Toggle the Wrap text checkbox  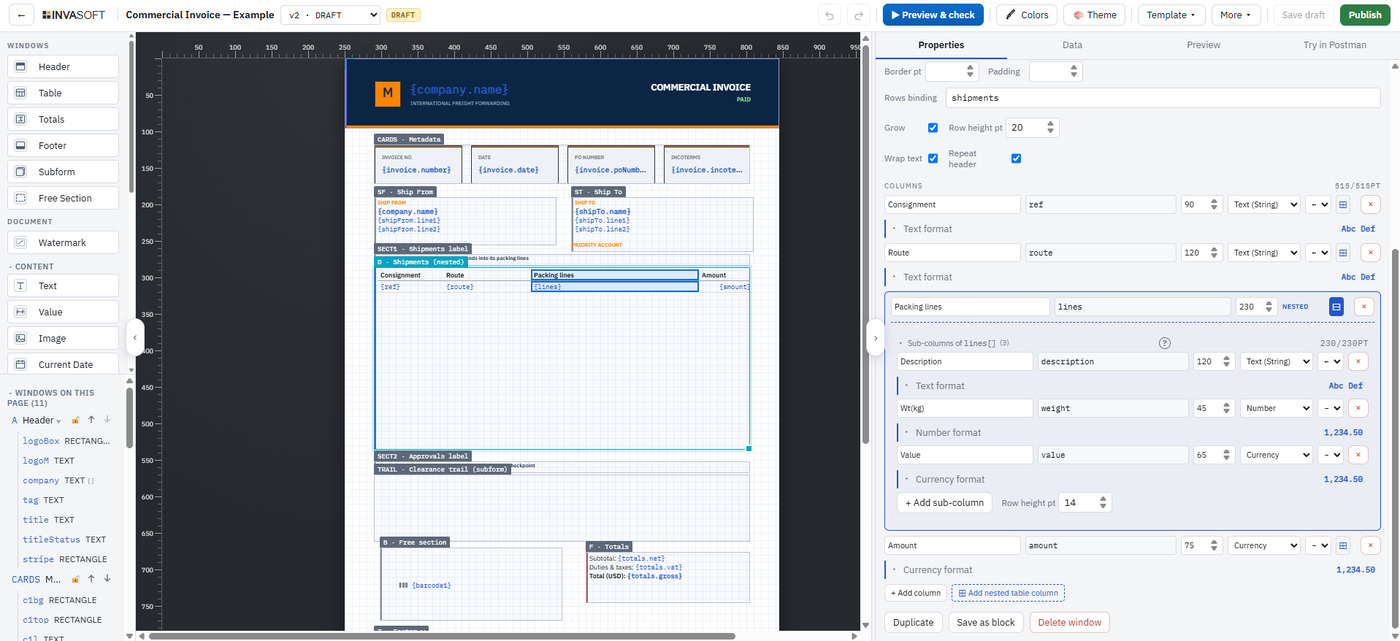pos(933,158)
